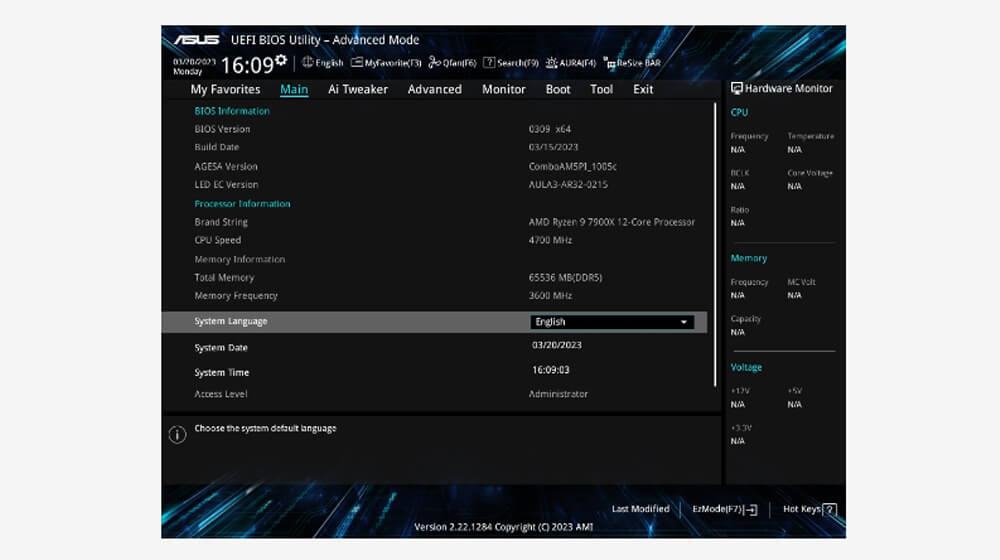This screenshot has width=1000, height=560.
Task: Expand the System Language dropdown
Action: pyautogui.click(x=612, y=322)
